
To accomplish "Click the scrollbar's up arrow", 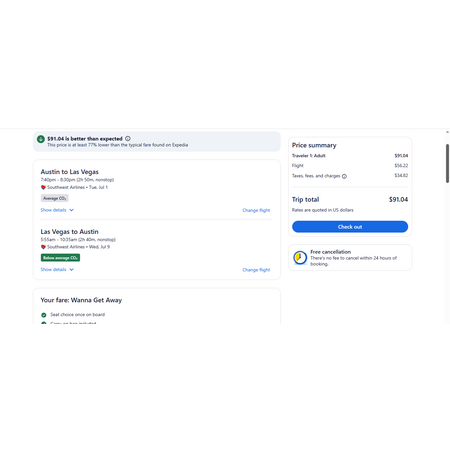I will point(447,132).
